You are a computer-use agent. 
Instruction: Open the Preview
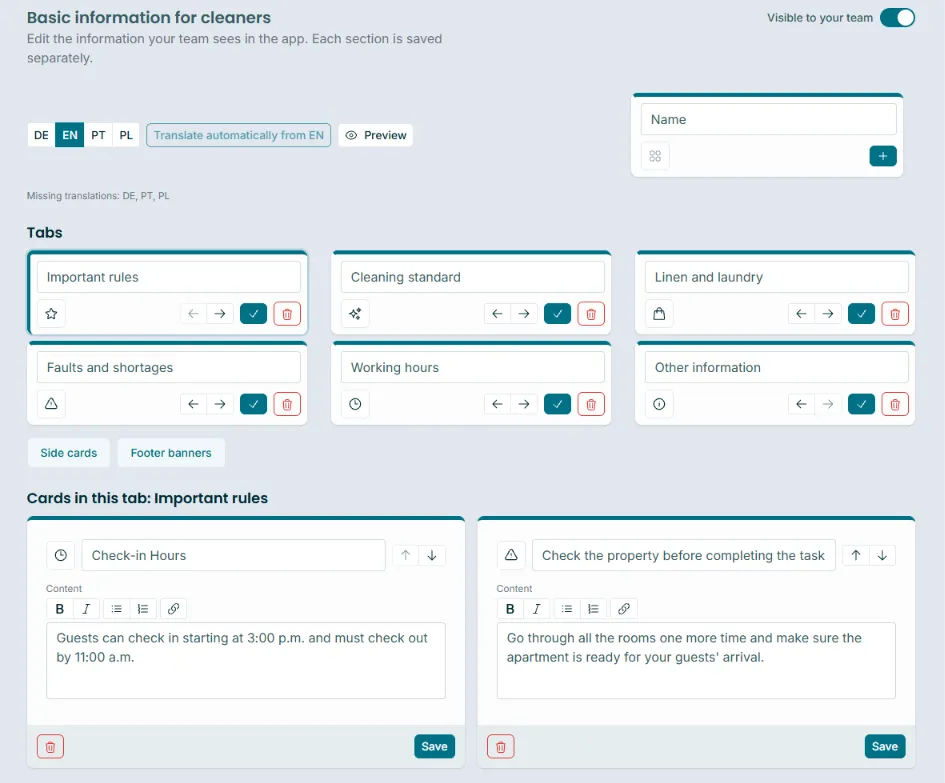point(375,135)
